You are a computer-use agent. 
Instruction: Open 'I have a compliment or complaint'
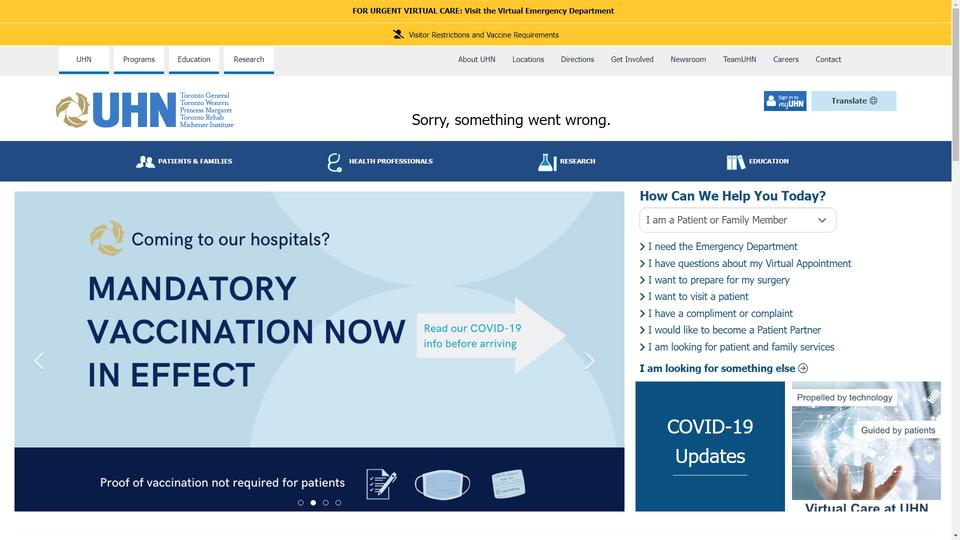[716, 313]
